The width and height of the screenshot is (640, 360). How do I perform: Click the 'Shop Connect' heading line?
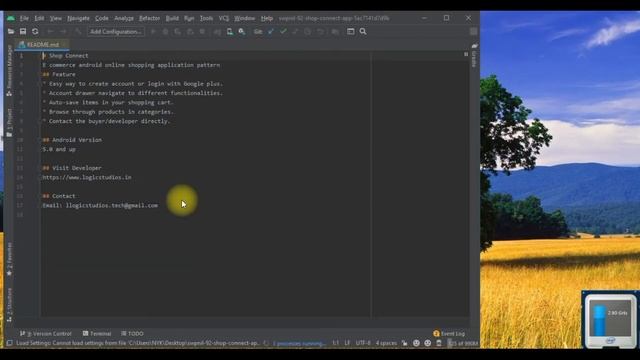[65, 56]
